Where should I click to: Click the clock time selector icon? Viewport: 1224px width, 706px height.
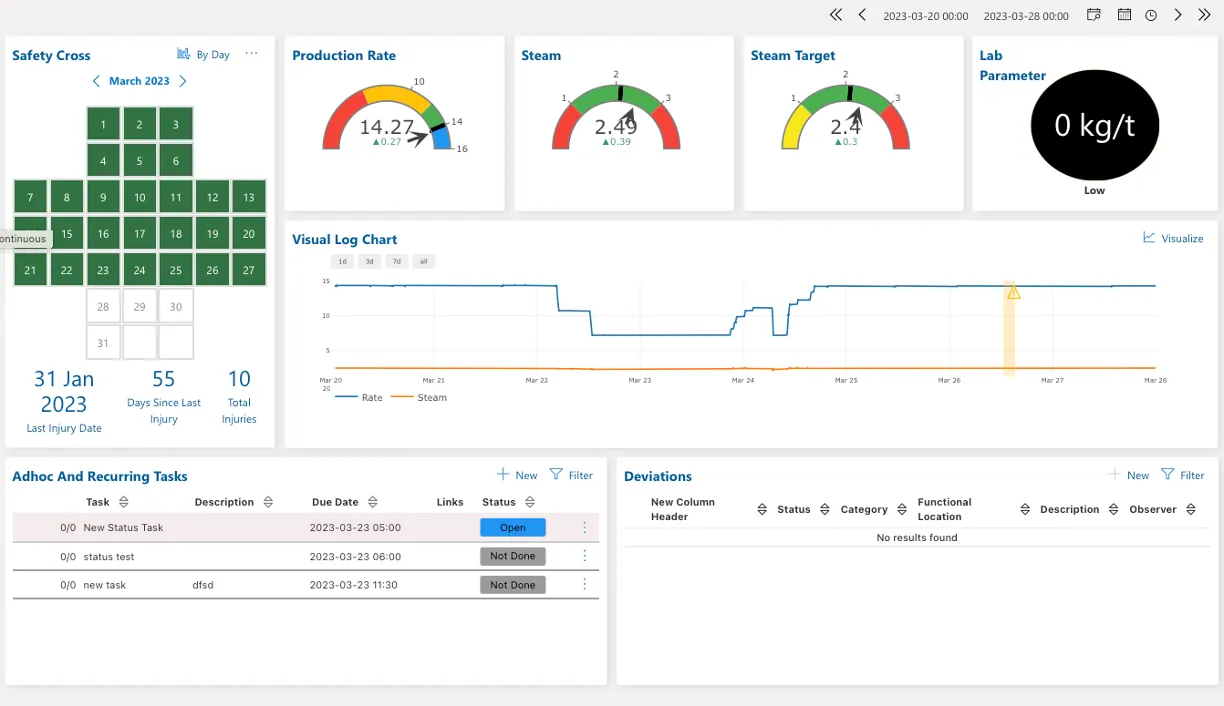pyautogui.click(x=1151, y=15)
